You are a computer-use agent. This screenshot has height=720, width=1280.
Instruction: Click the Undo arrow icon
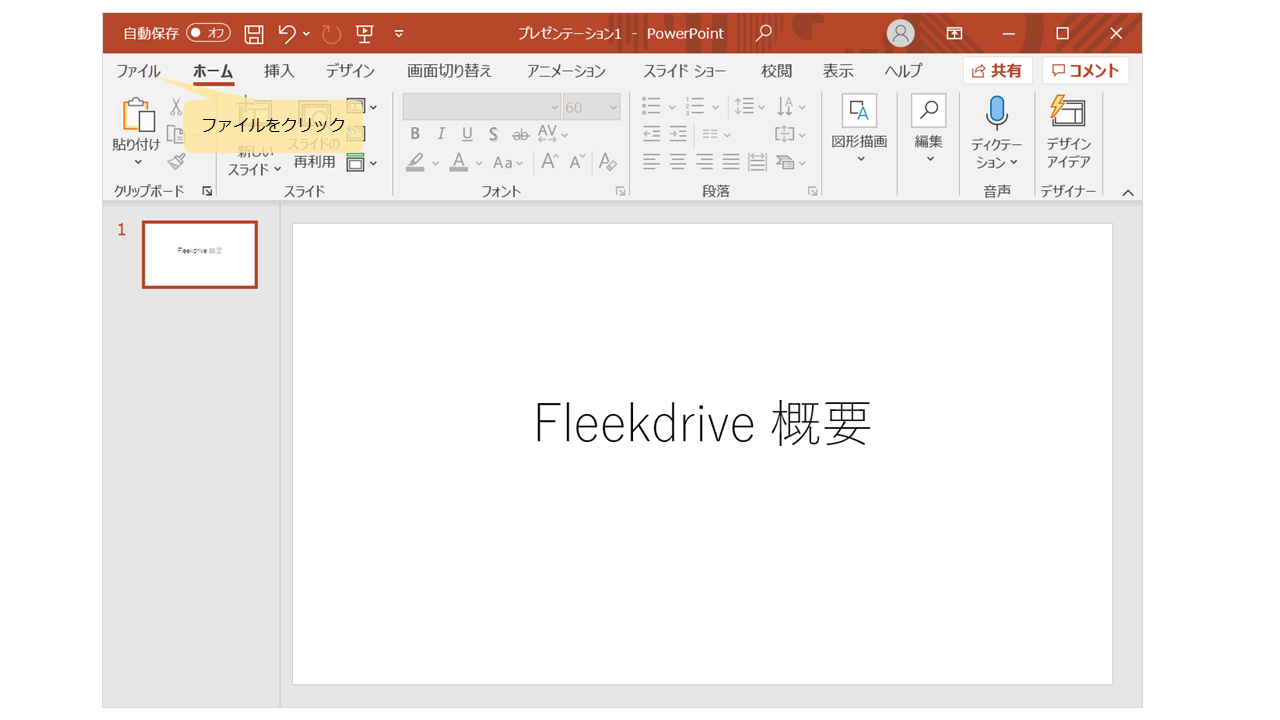pyautogui.click(x=287, y=34)
